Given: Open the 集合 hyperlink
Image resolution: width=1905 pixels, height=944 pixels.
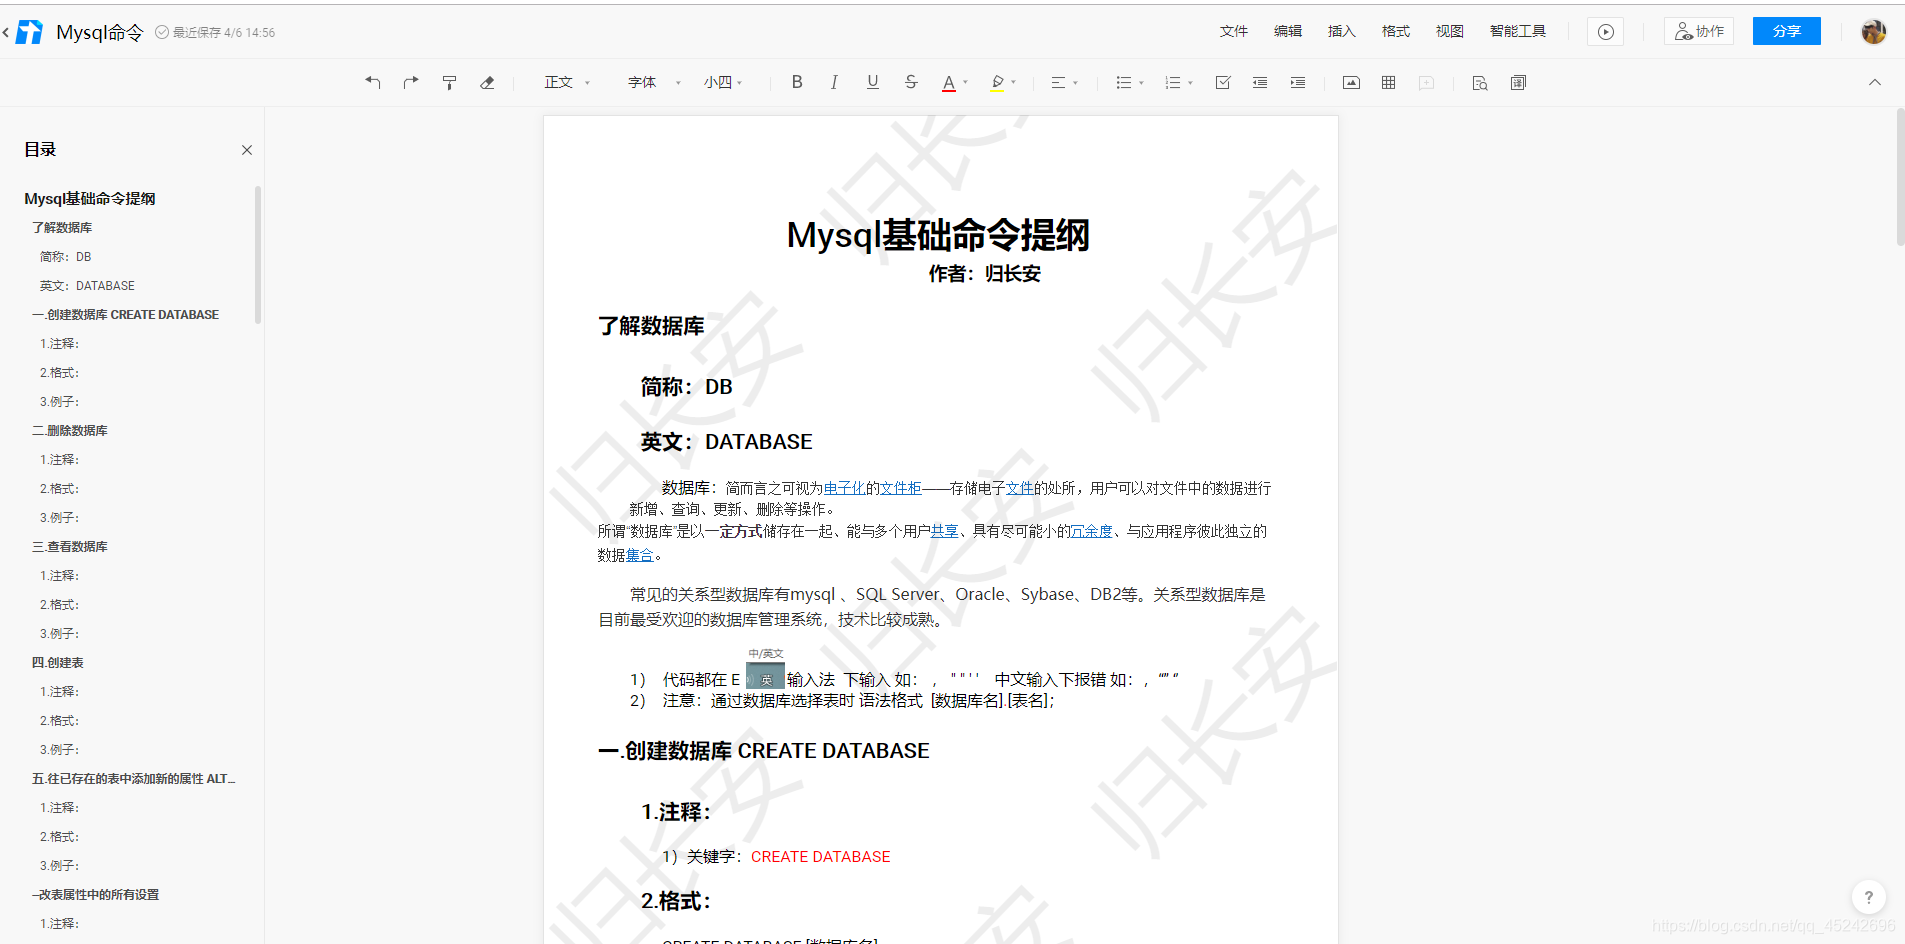Looking at the screenshot, I should click(640, 555).
